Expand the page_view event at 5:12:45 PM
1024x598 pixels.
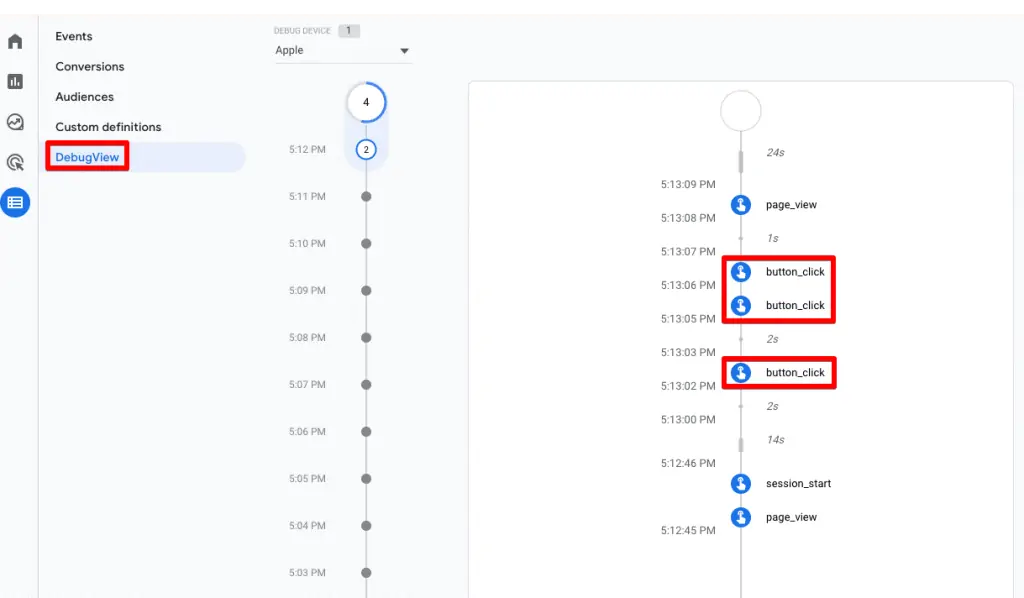tap(740, 517)
